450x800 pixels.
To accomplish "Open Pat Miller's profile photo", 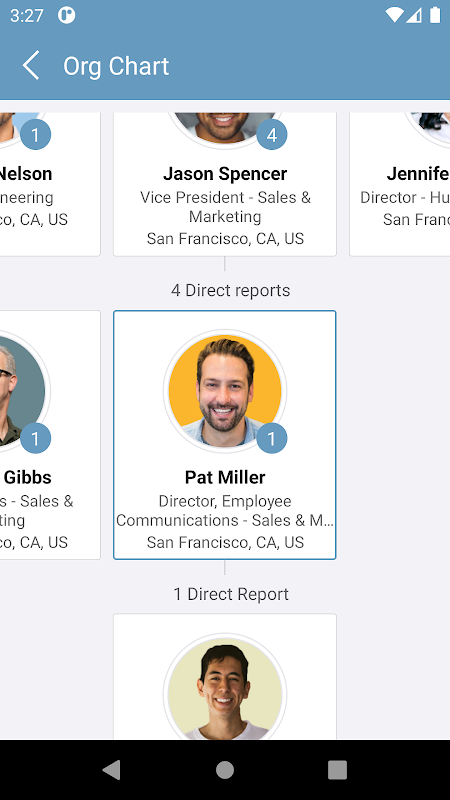I will [x=225, y=391].
